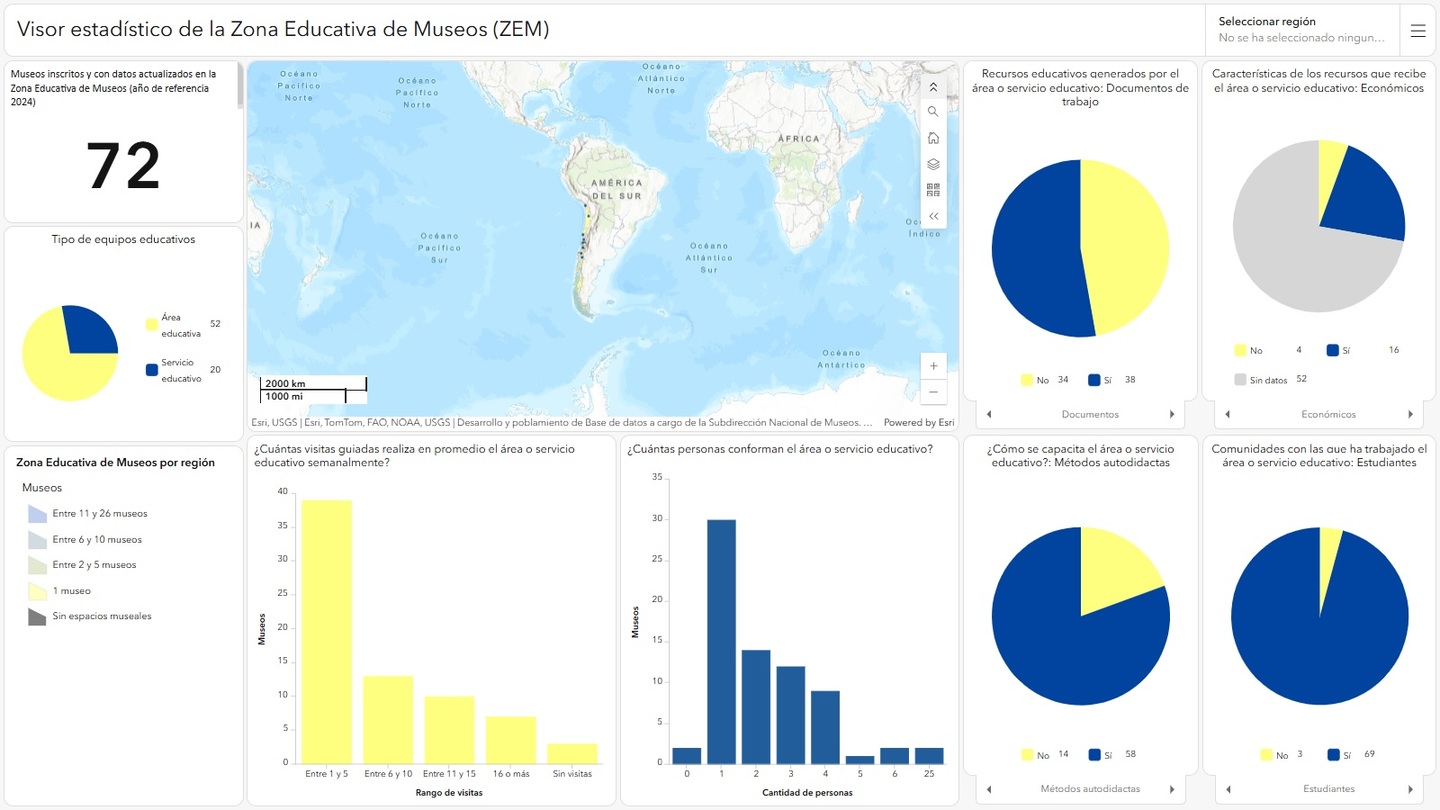The height and width of the screenshot is (810, 1440).
Task: Hide map toolbar using double-left chevron
Action: click(933, 216)
